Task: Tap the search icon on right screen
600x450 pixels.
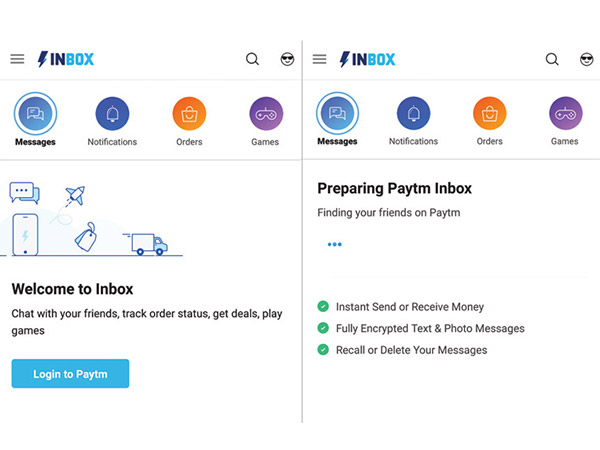Action: (x=552, y=59)
